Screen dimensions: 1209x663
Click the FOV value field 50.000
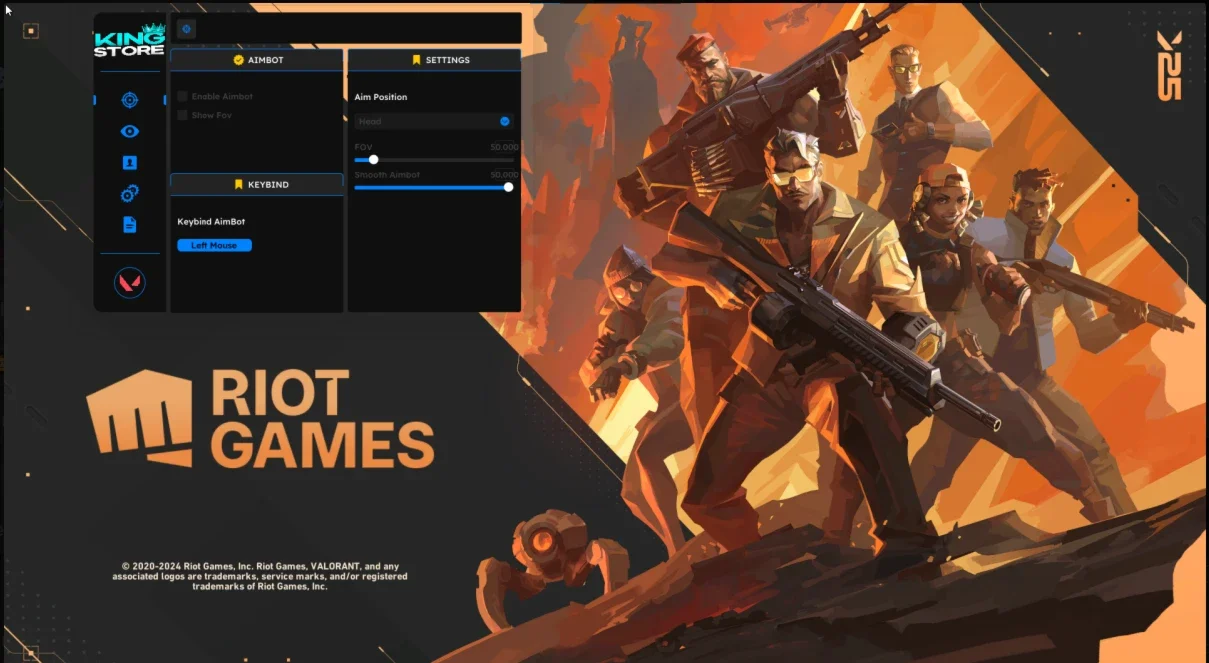[x=504, y=147]
